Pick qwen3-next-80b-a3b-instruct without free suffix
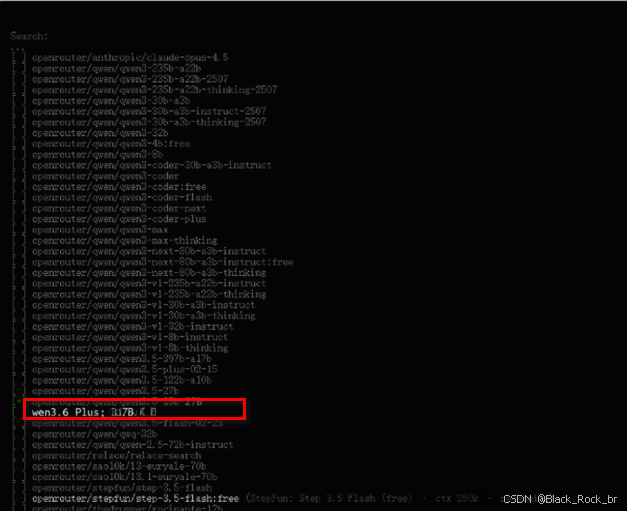Screen dimensions: 627x511 pos(149,252)
